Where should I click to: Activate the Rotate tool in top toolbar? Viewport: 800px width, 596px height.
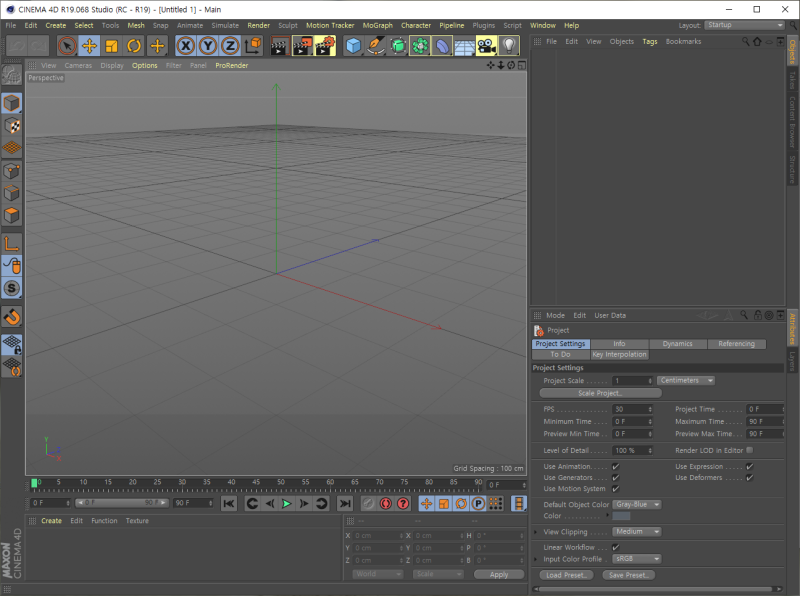[x=134, y=46]
